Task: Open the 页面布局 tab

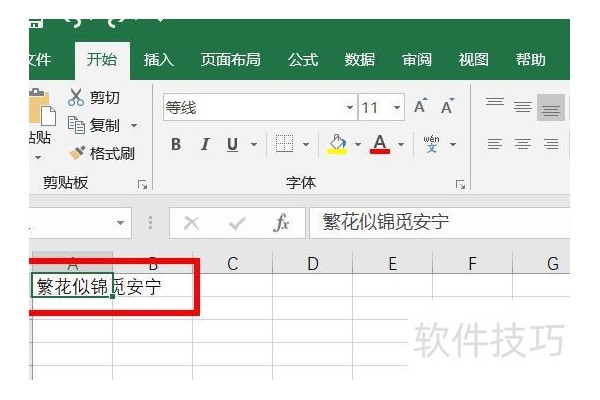Action: [x=231, y=60]
